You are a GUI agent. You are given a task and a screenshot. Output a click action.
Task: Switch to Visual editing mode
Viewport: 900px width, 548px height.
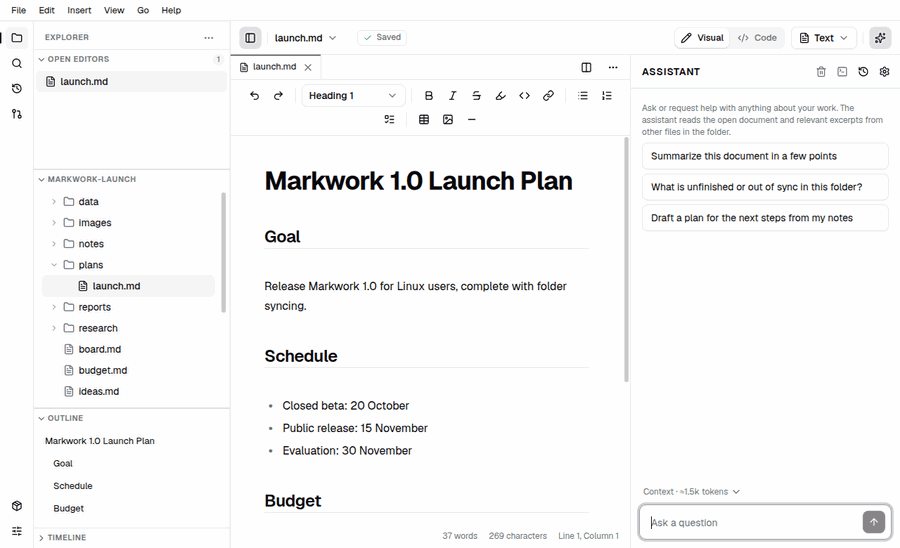(x=702, y=38)
